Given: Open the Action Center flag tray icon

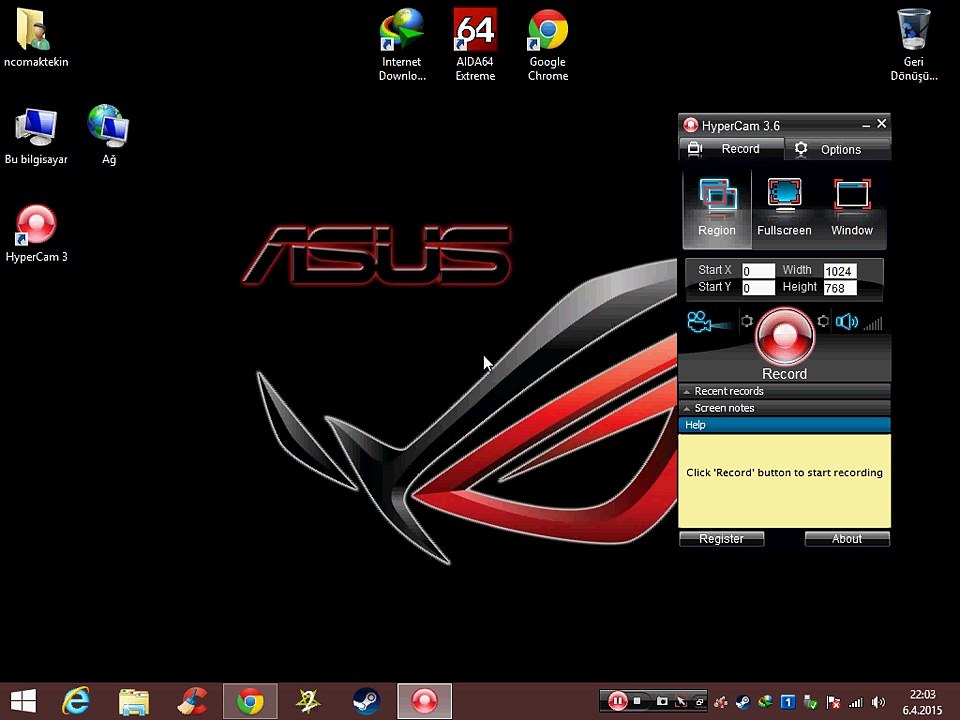Looking at the screenshot, I should coord(833,702).
